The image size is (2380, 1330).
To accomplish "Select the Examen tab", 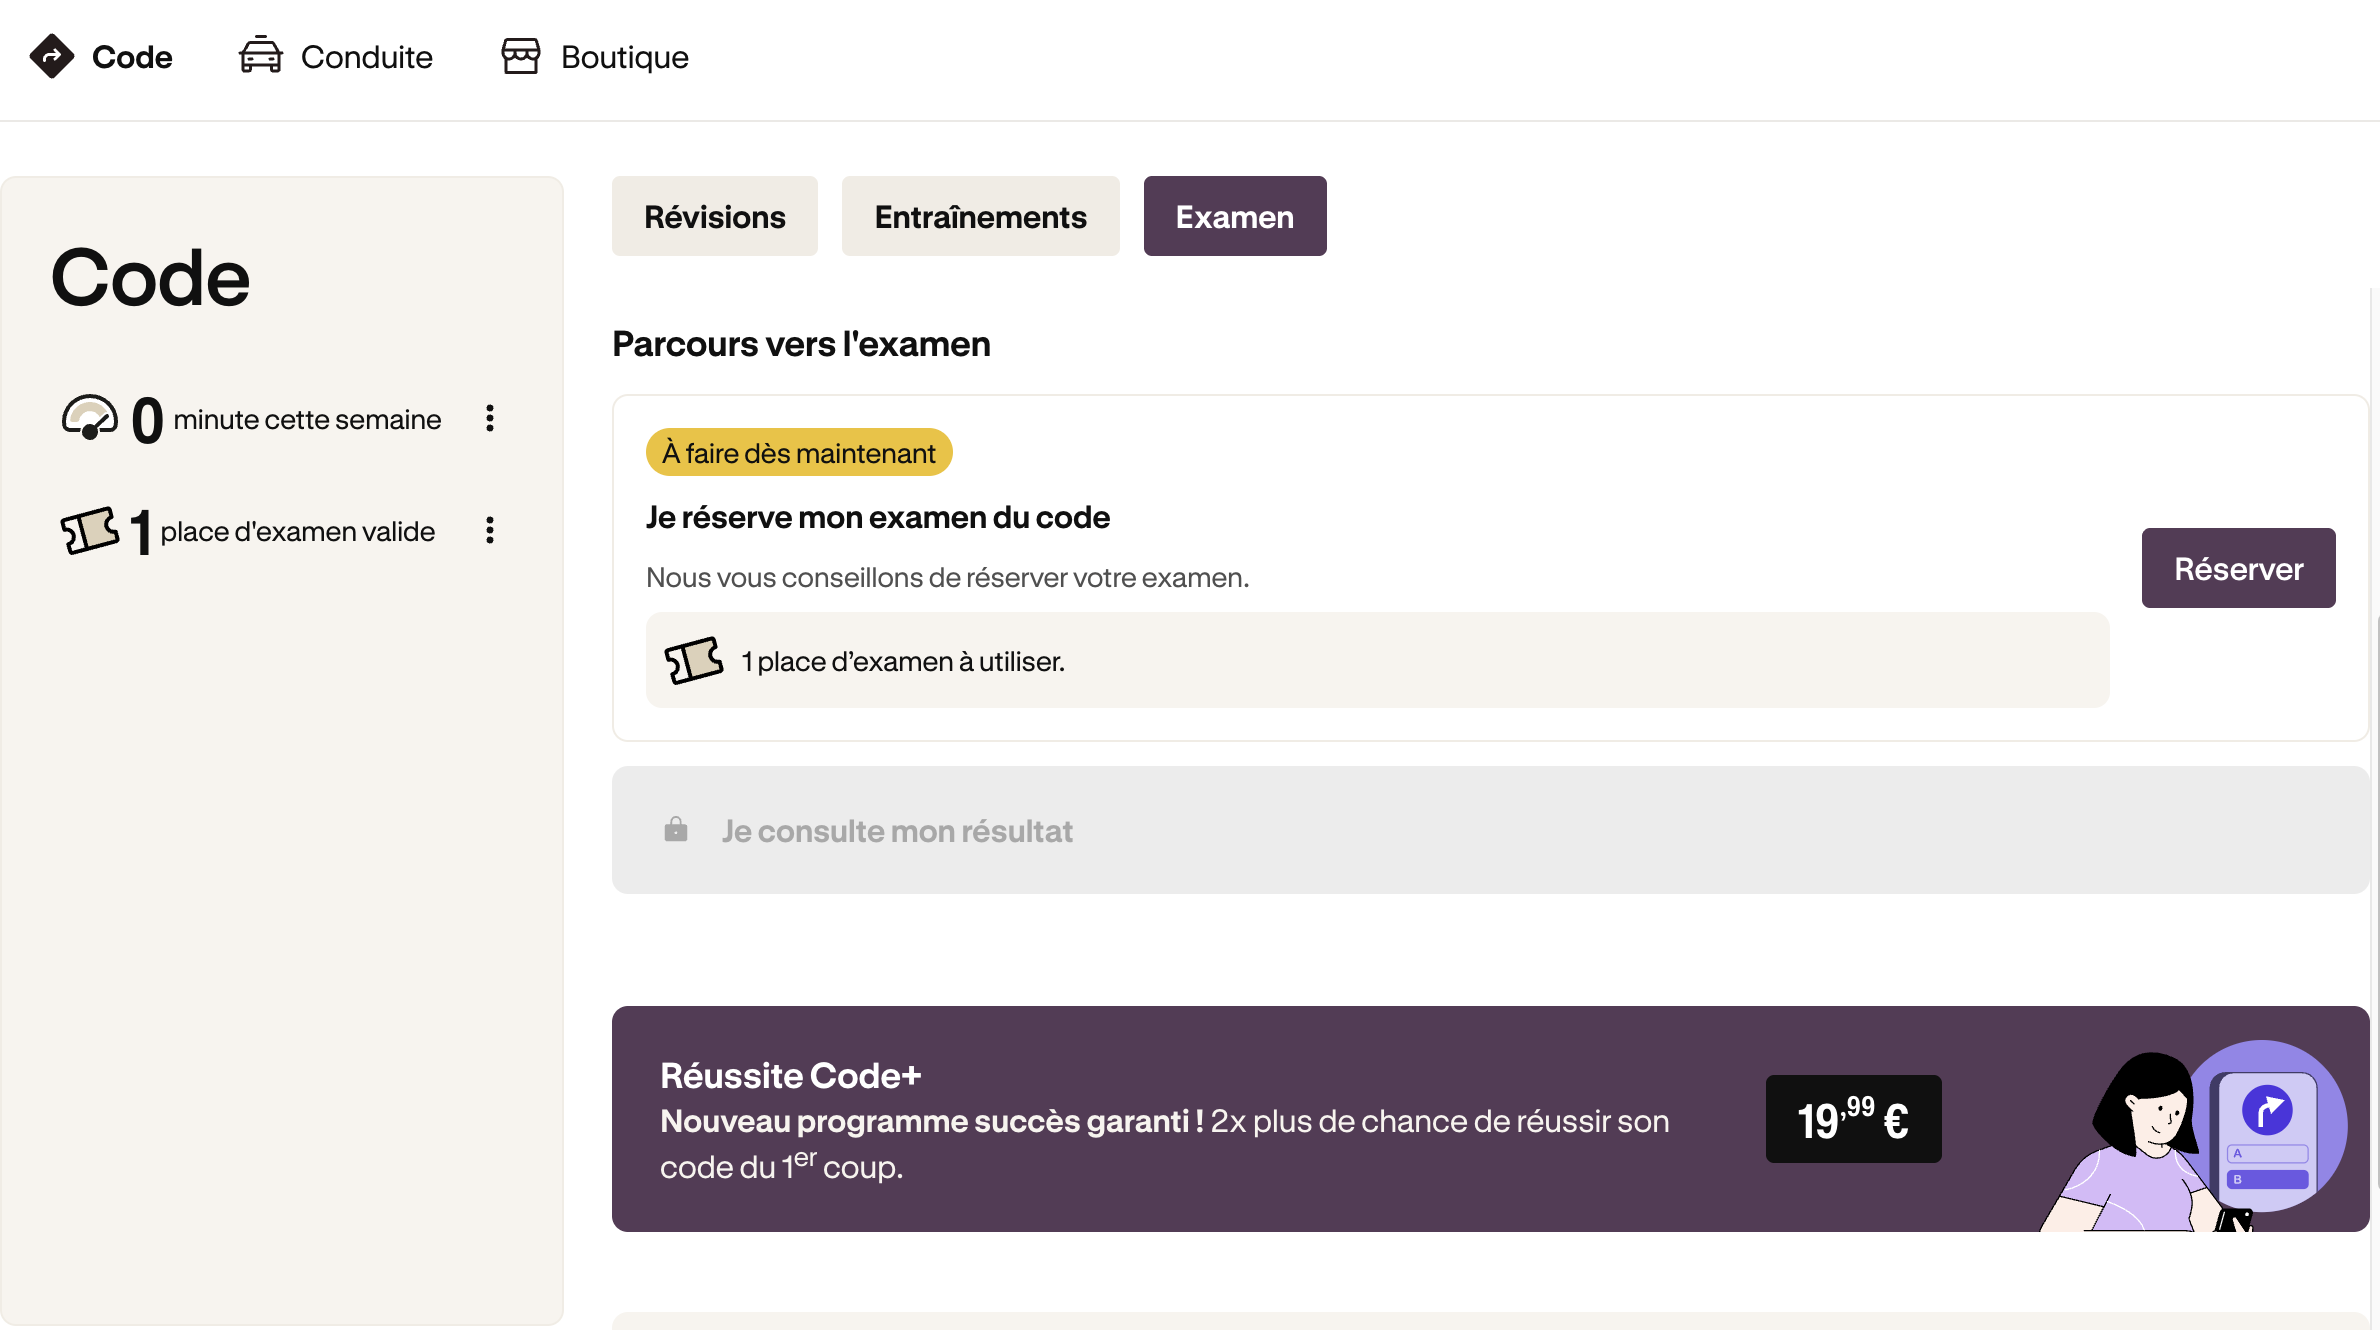I will click(x=1234, y=217).
